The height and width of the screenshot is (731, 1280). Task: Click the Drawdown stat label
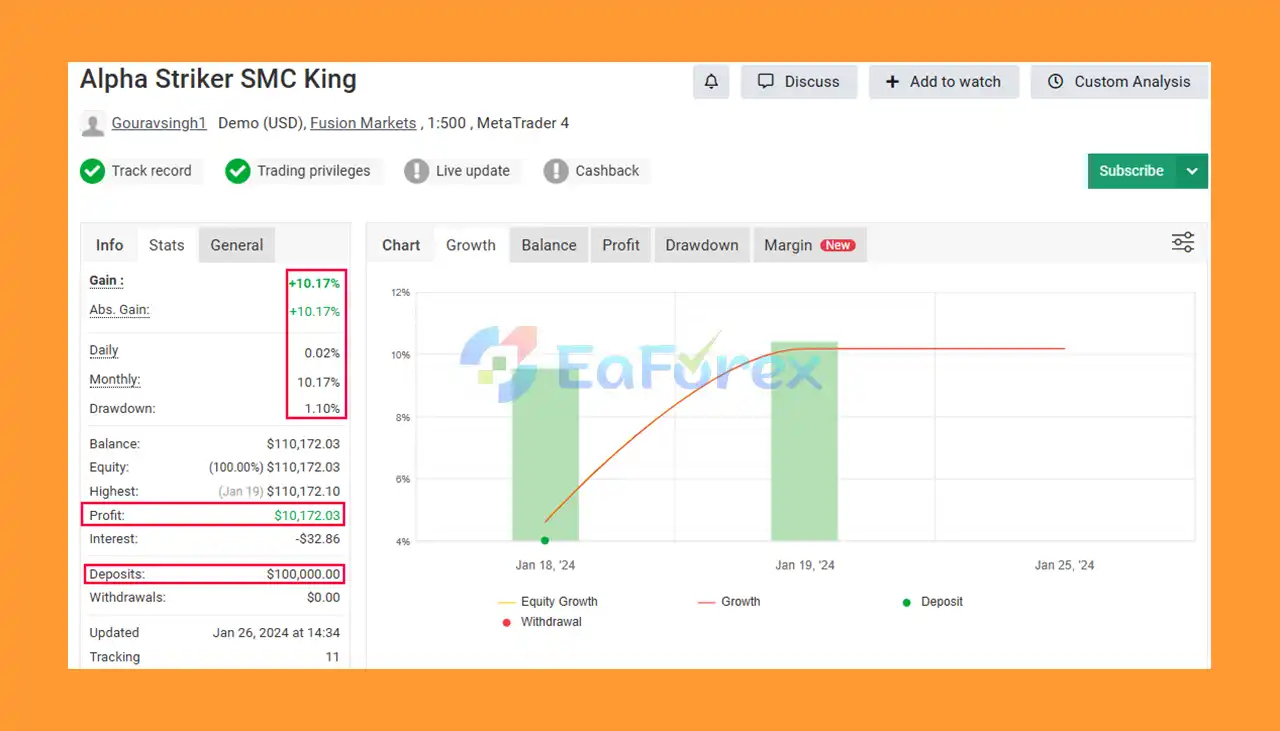pos(122,409)
